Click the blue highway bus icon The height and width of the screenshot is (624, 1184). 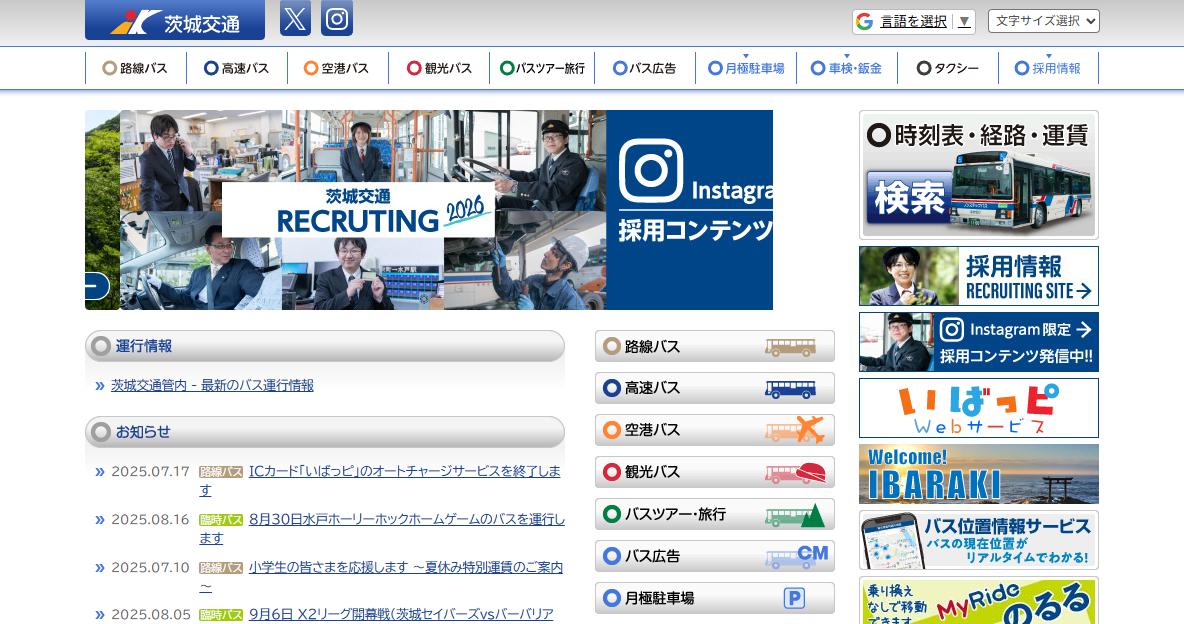(790, 388)
